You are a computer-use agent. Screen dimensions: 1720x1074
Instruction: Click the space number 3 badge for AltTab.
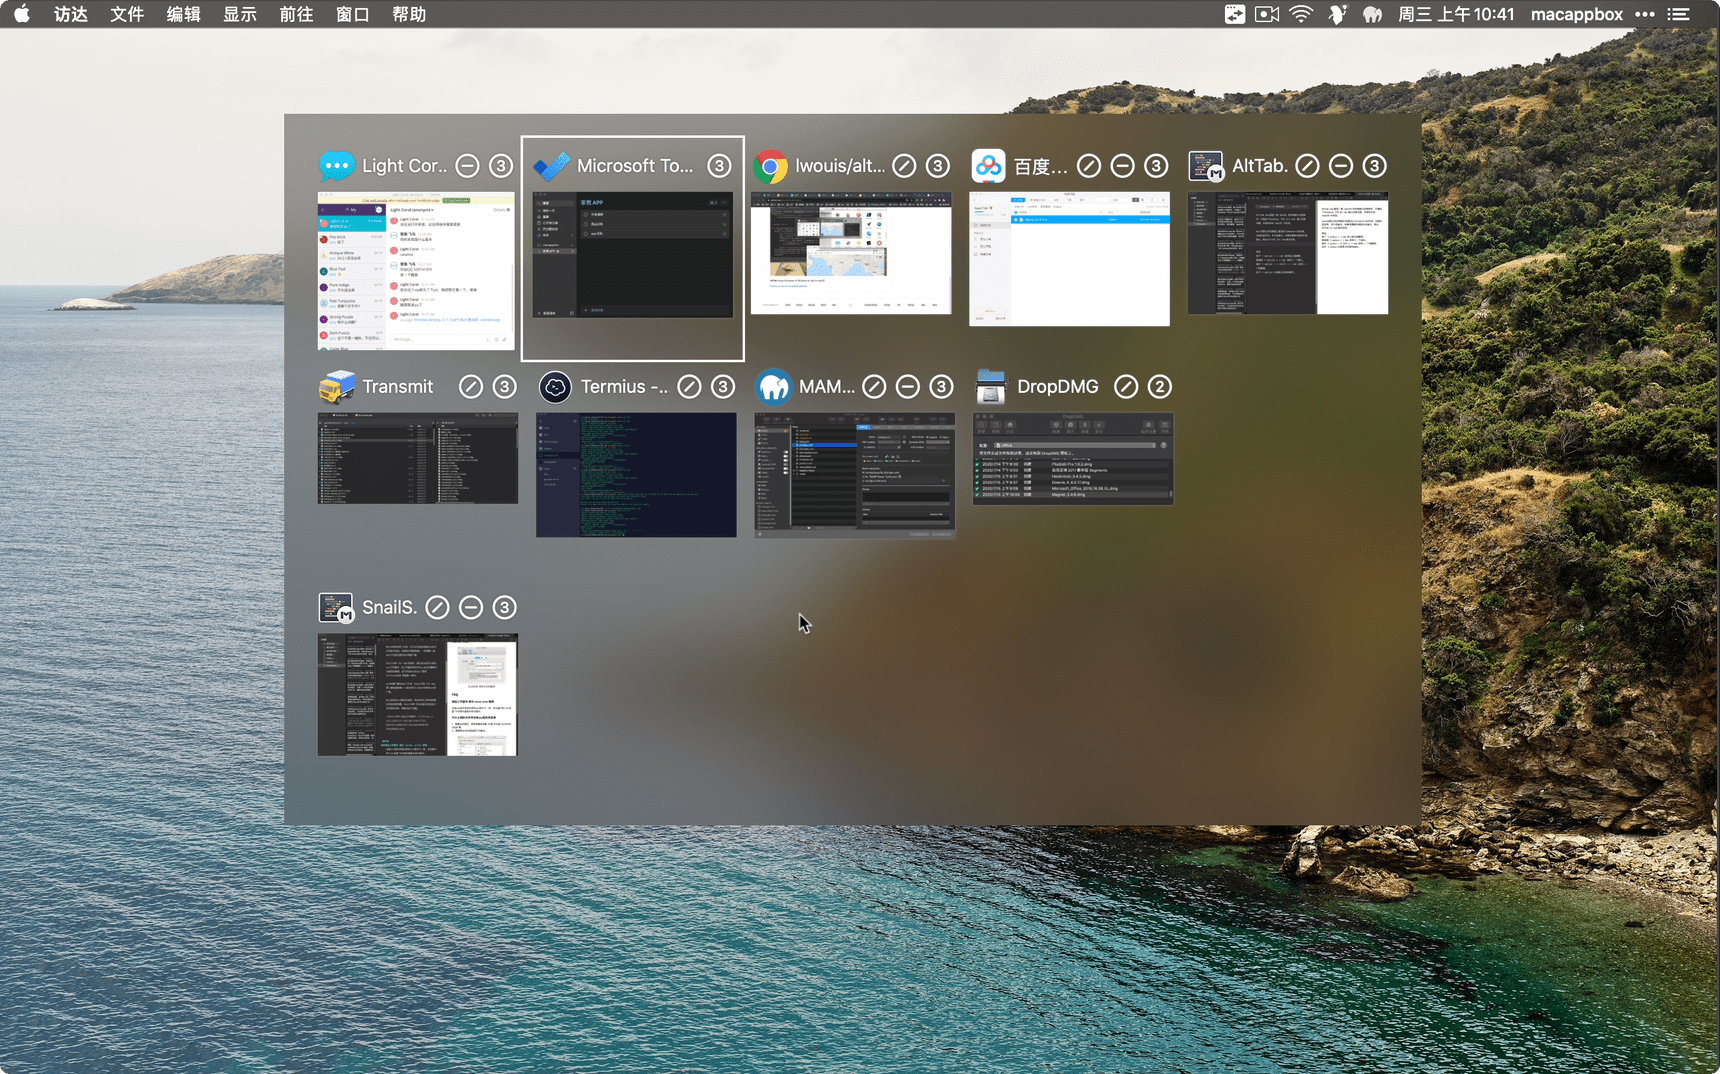(1375, 166)
